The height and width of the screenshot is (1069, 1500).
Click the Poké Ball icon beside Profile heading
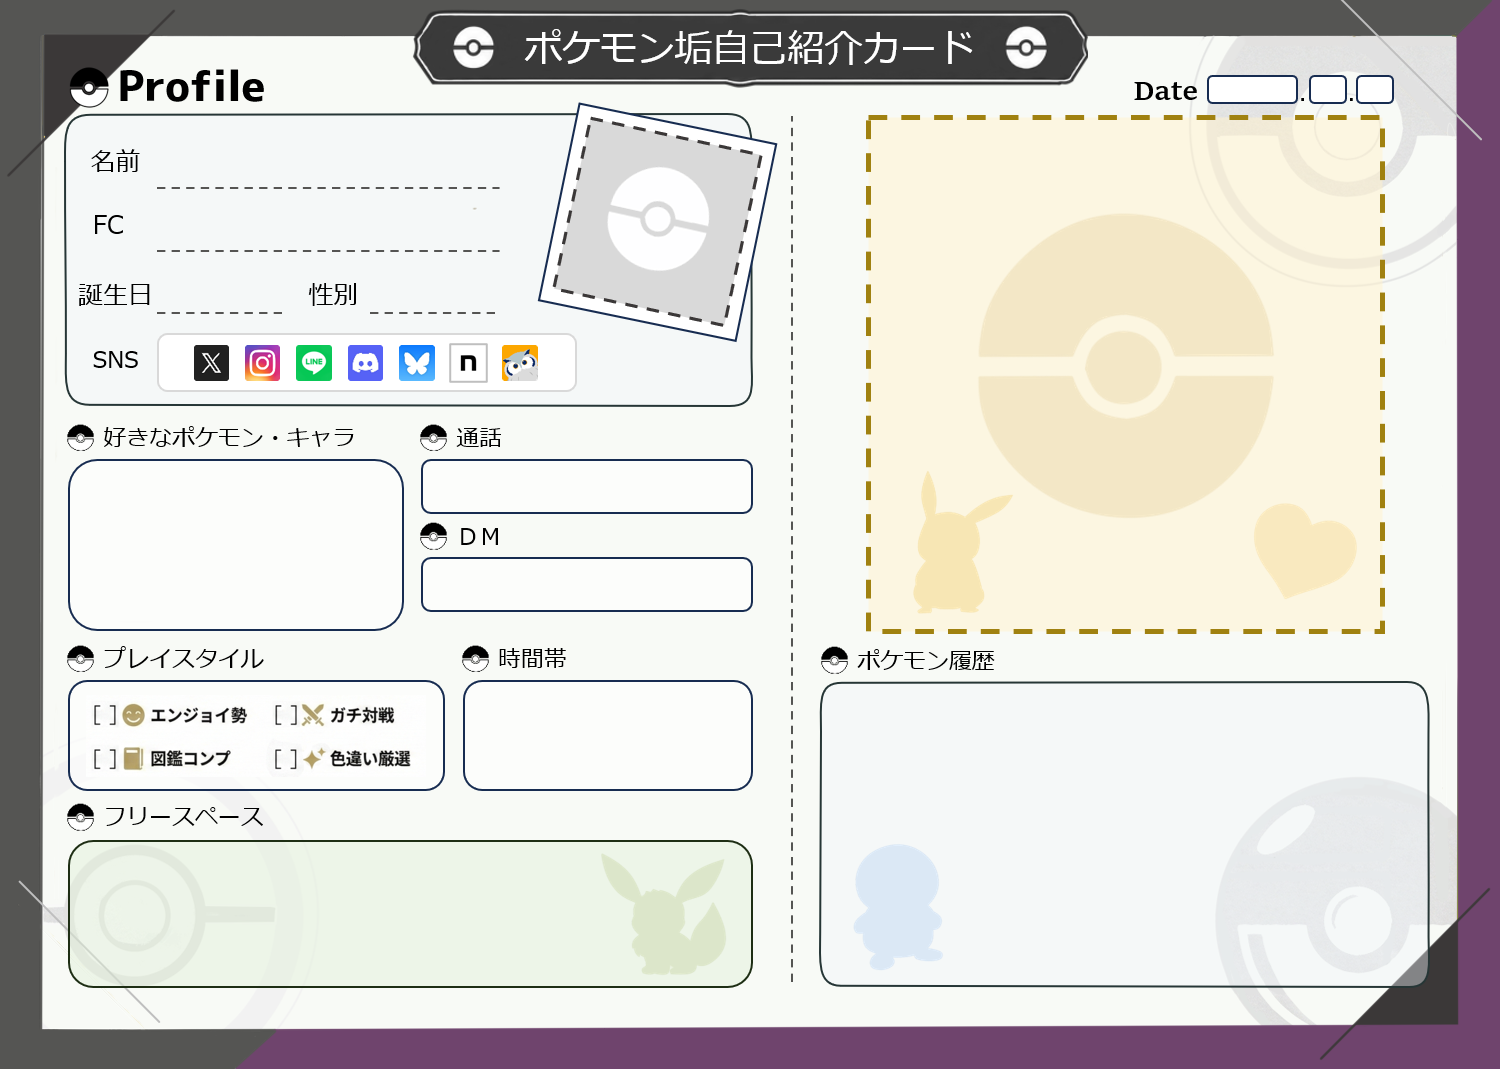tap(89, 87)
